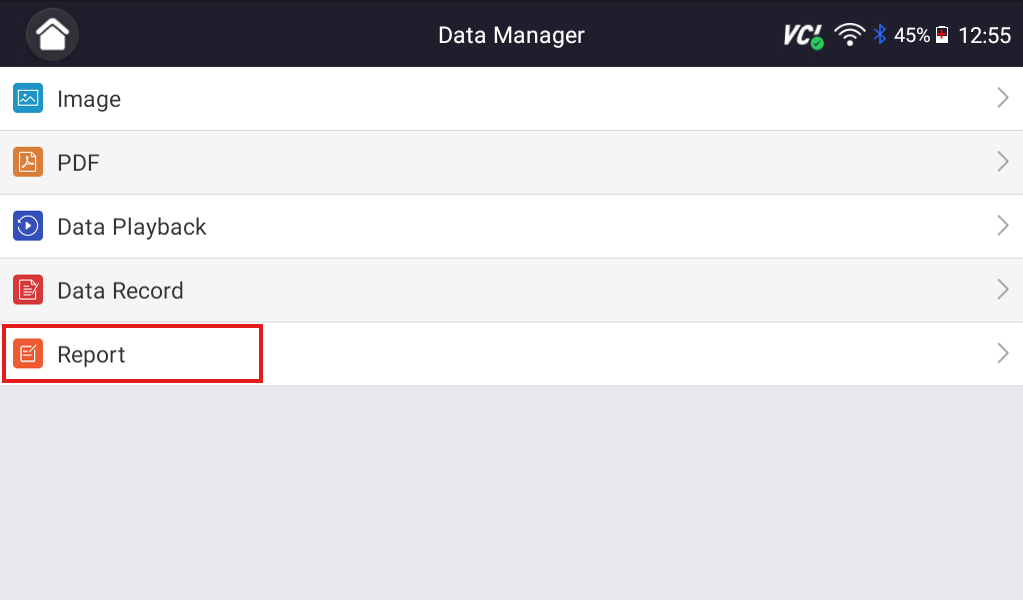Select the Data Playback play icon
Viewport: 1023px width, 600px height.
pyautogui.click(x=28, y=226)
